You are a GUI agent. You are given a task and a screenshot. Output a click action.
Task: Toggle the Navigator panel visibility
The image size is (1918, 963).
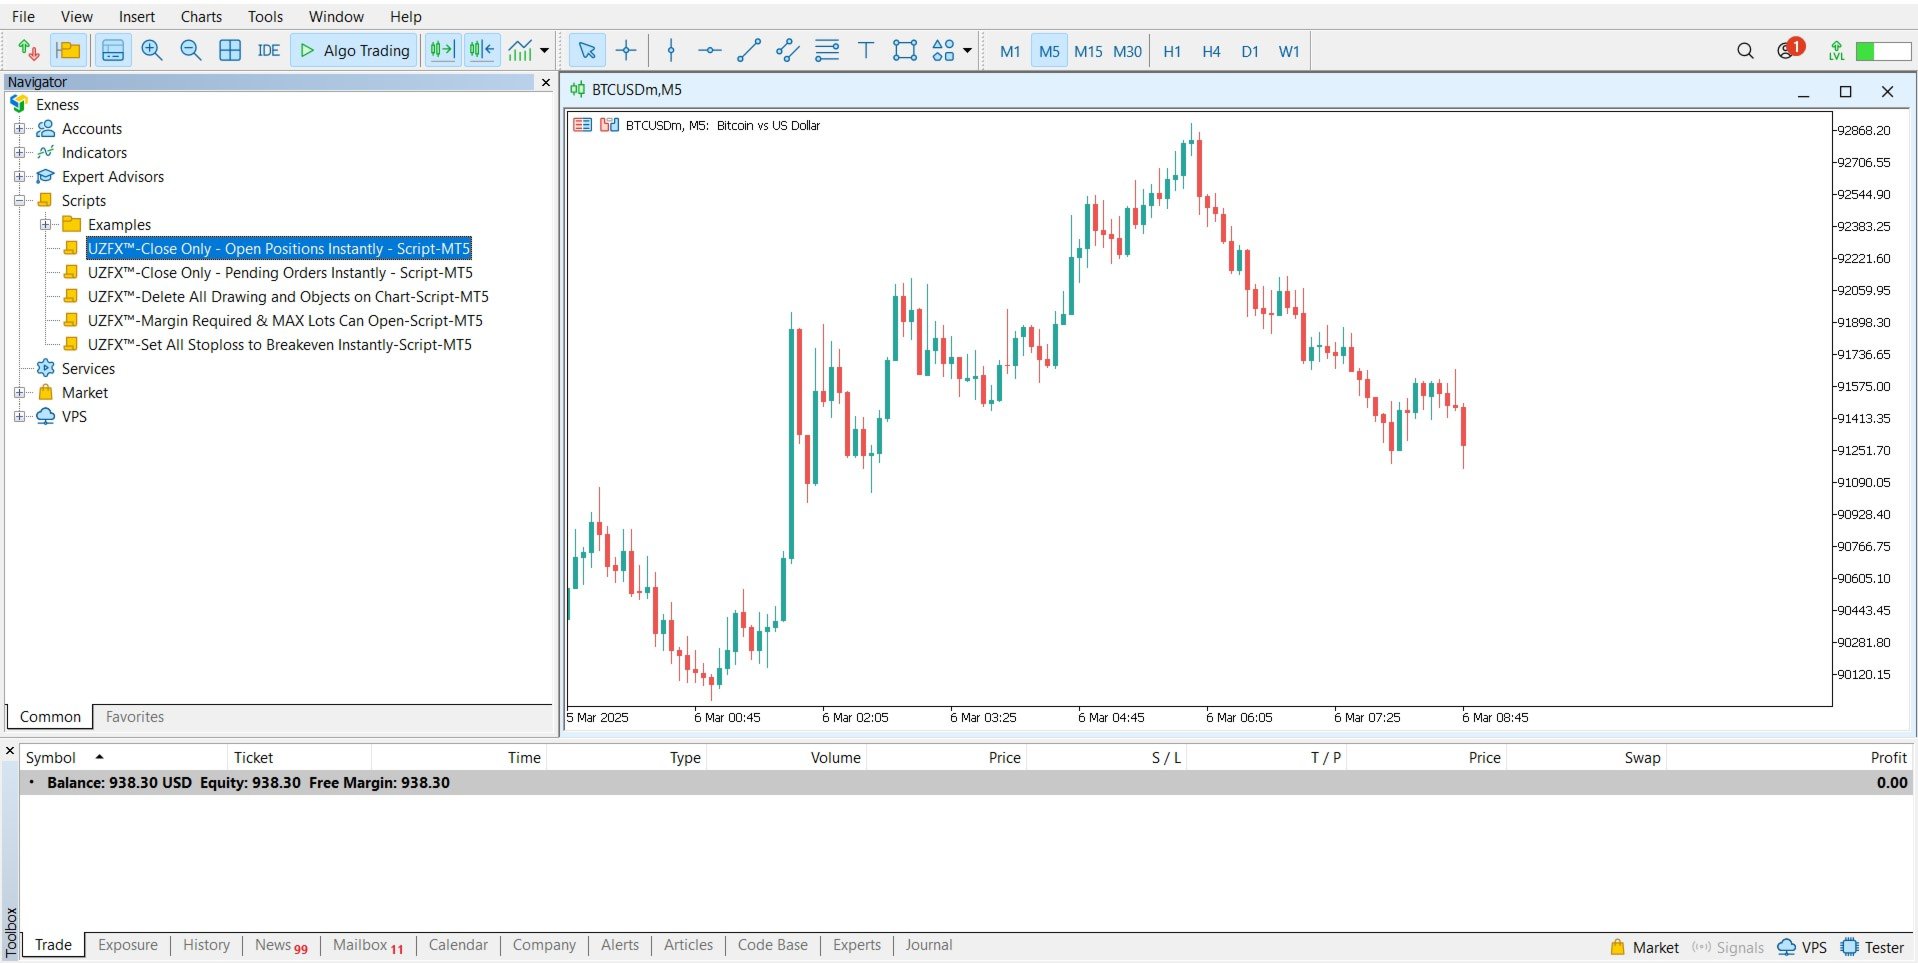[x=68, y=50]
